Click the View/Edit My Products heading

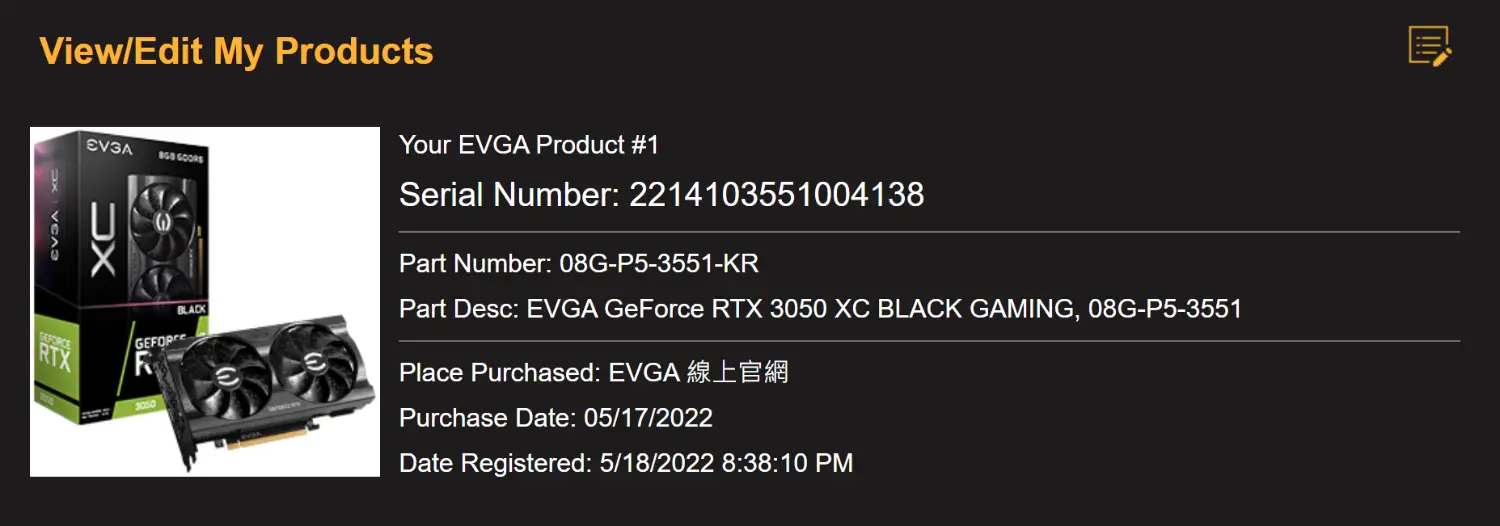coord(236,51)
